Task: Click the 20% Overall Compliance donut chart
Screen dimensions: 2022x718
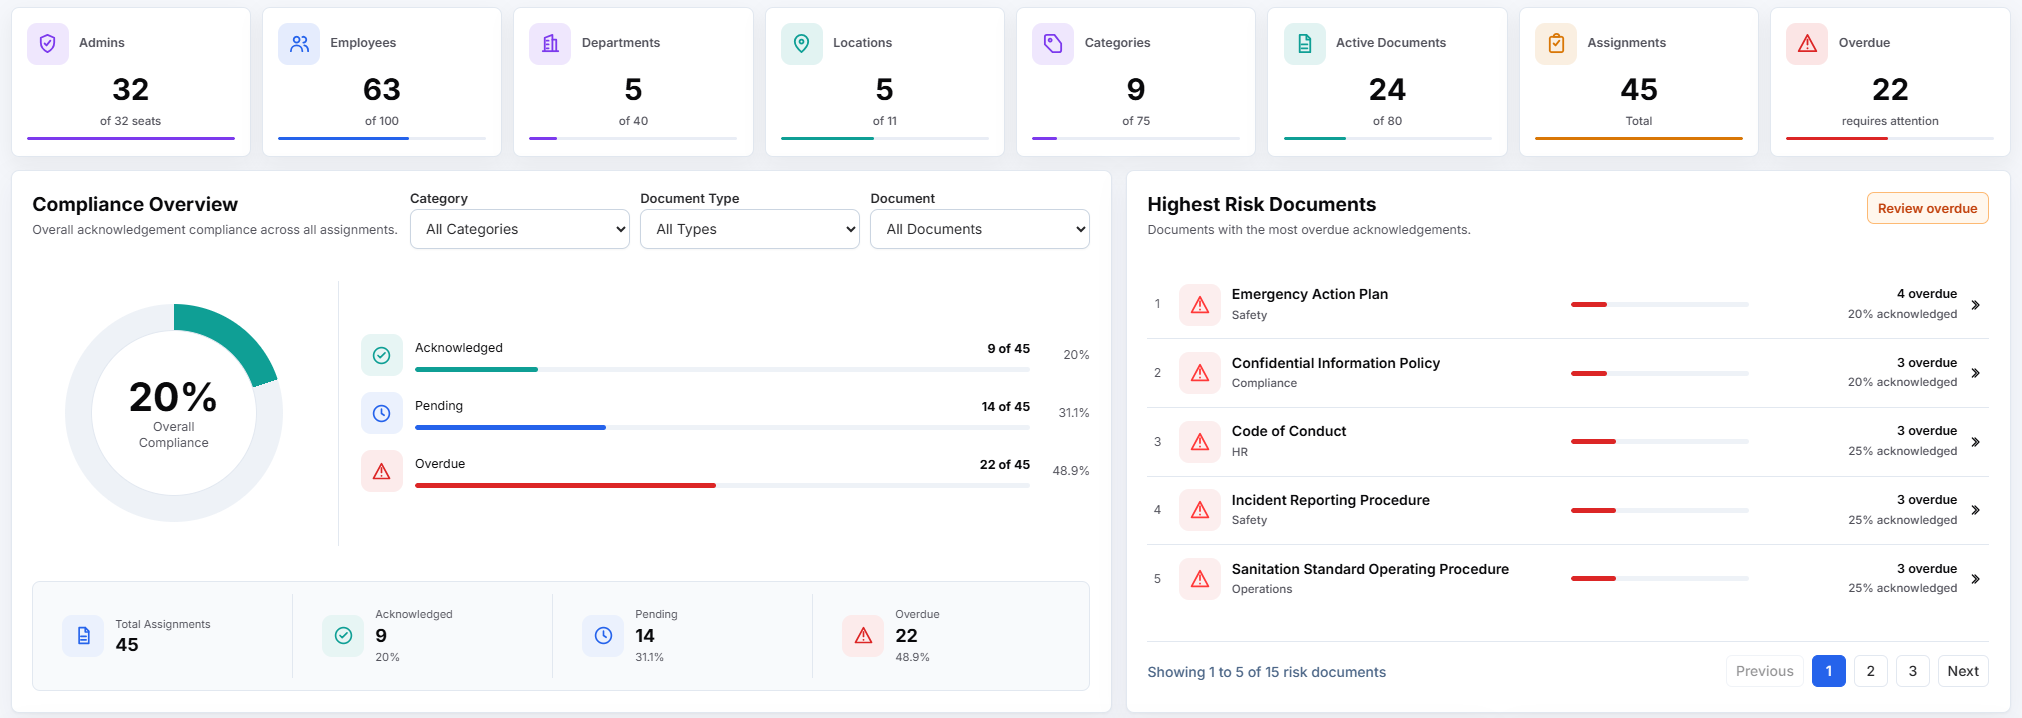Action: 174,413
